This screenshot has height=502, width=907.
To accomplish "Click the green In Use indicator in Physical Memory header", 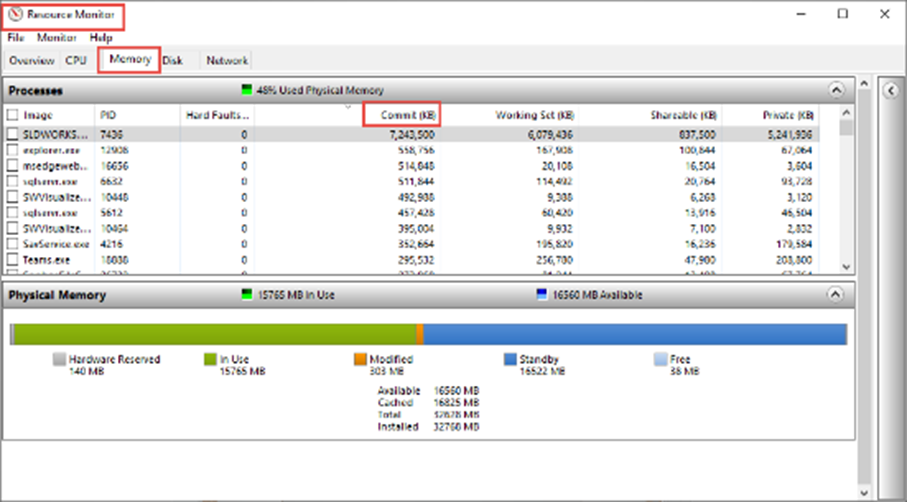I will pyautogui.click(x=246, y=296).
